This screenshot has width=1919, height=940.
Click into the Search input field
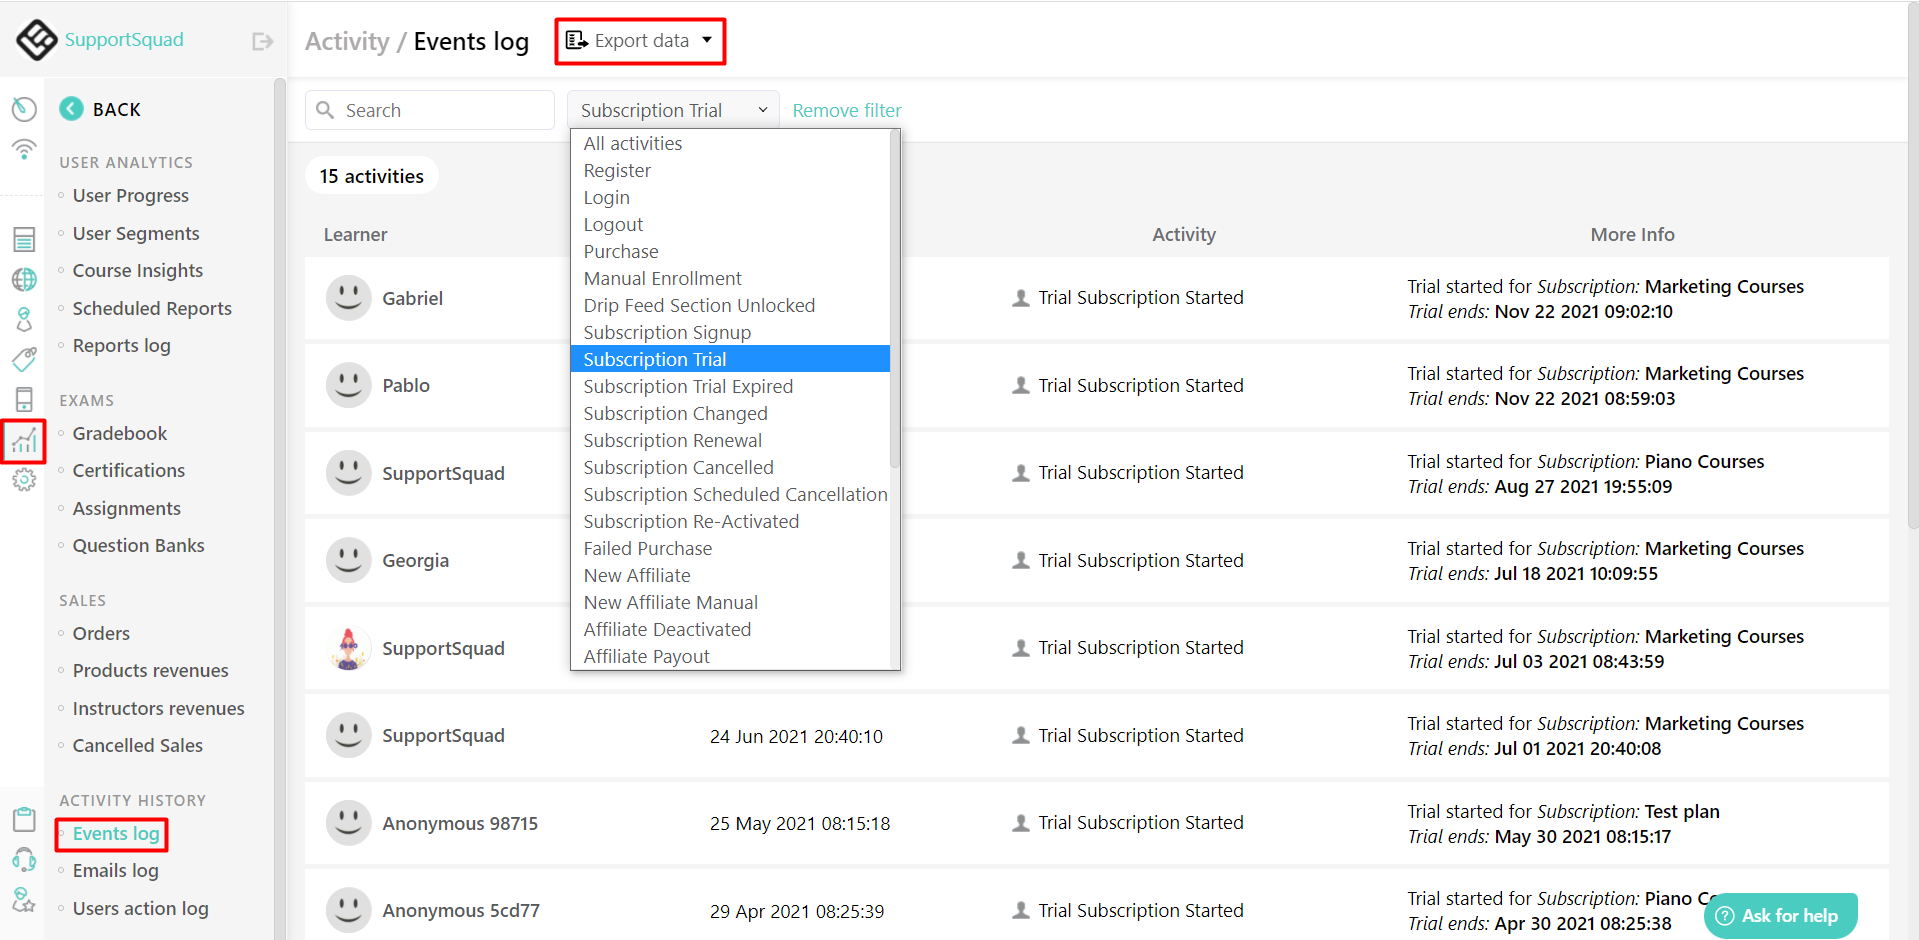[430, 110]
